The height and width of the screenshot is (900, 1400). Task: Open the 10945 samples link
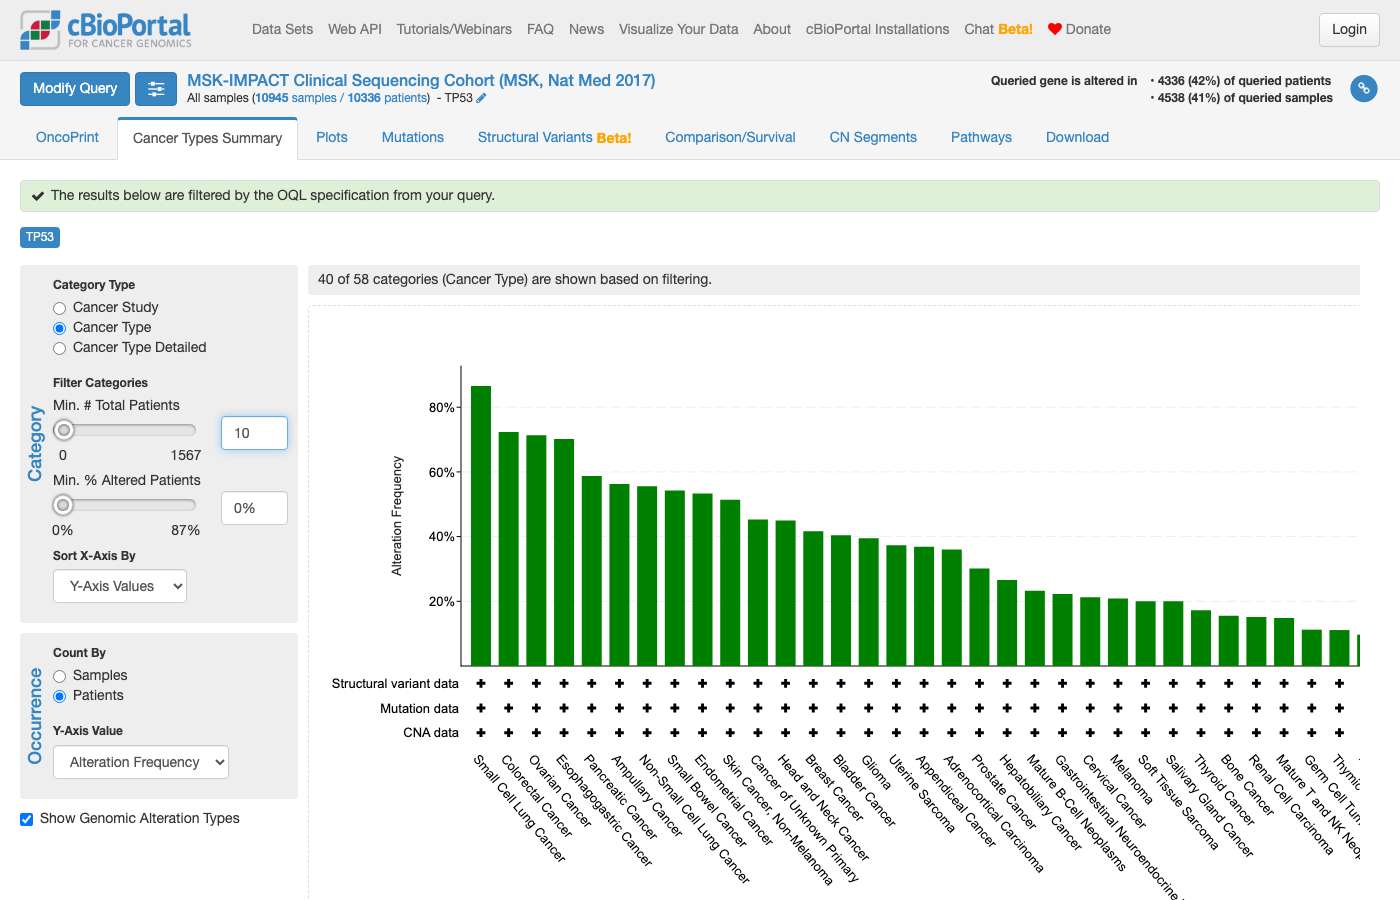pyautogui.click(x=296, y=98)
